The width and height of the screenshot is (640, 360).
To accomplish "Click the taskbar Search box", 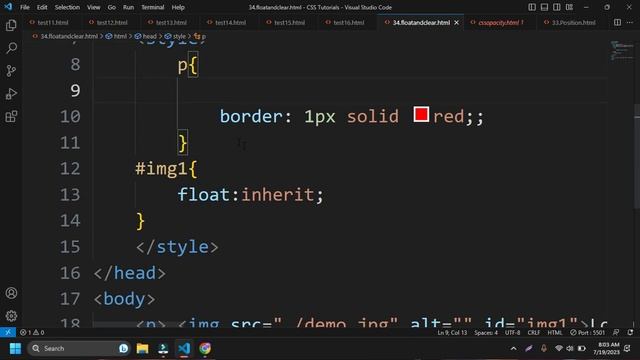I will pyautogui.click(x=79, y=349).
